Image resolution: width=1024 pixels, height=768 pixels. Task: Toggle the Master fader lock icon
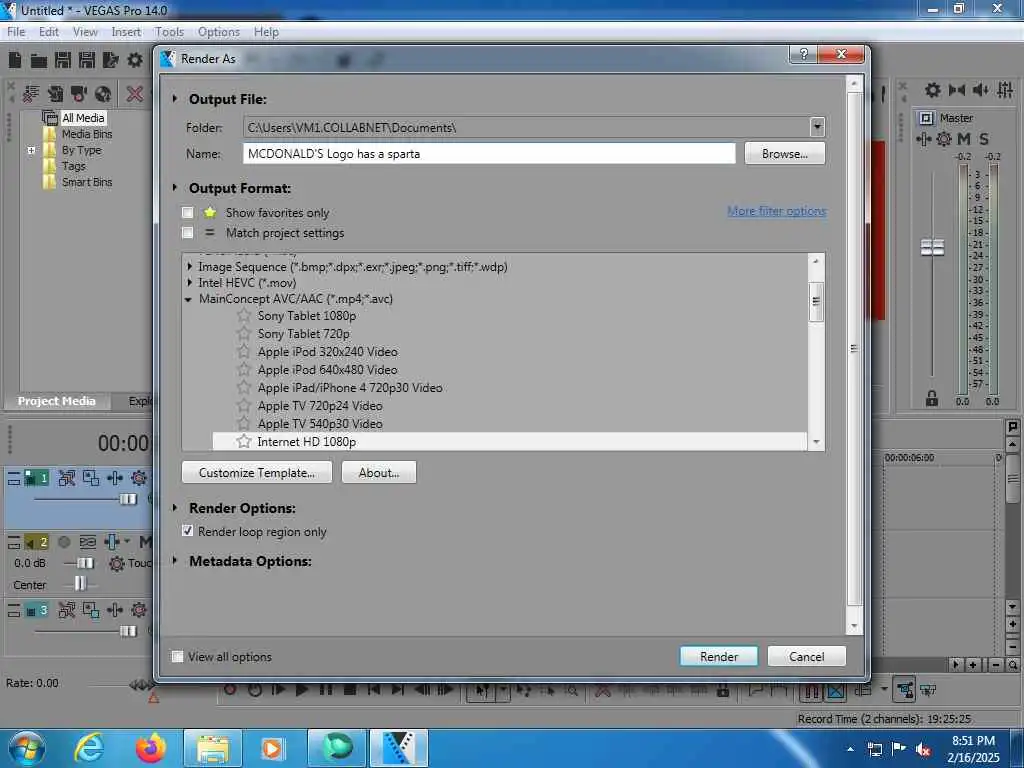pyautogui.click(x=932, y=398)
